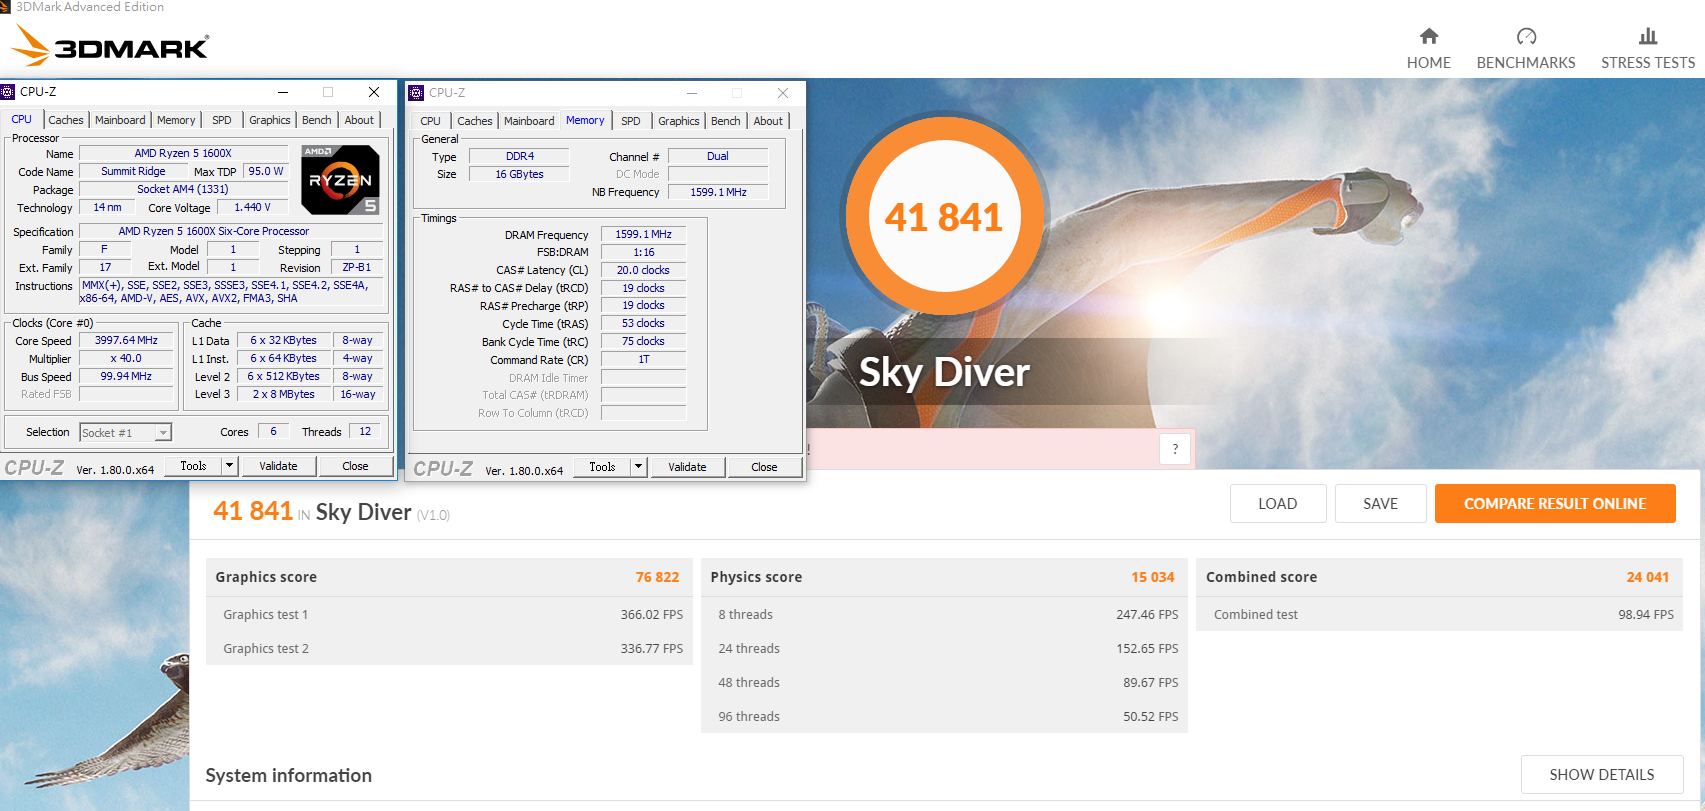1705x811 pixels.
Task: Open About tab in right CPU-Z
Action: [x=768, y=121]
